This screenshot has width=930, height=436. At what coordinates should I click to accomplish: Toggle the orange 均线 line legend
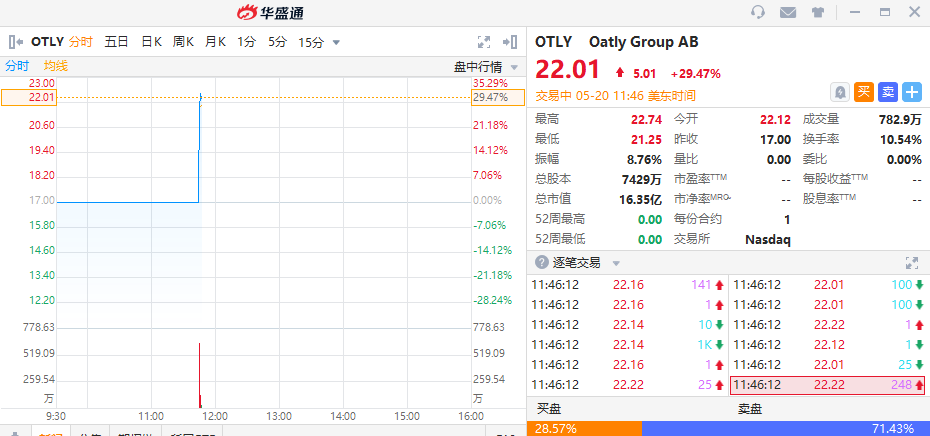tap(56, 66)
